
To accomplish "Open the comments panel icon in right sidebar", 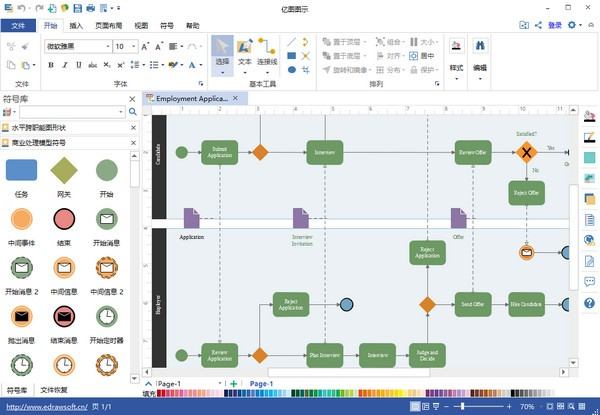I will pos(589,282).
